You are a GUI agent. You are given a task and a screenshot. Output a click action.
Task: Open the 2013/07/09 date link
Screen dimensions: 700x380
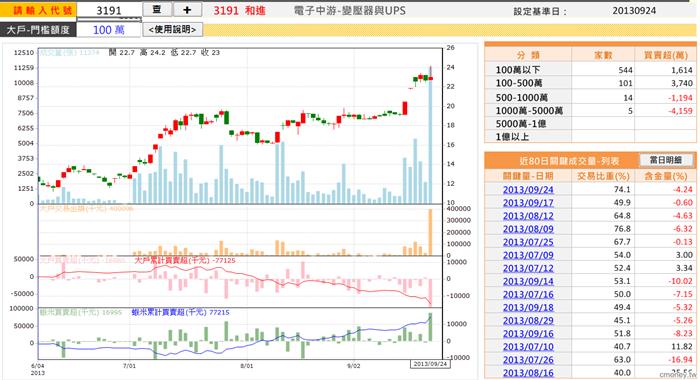pyautogui.click(x=528, y=255)
